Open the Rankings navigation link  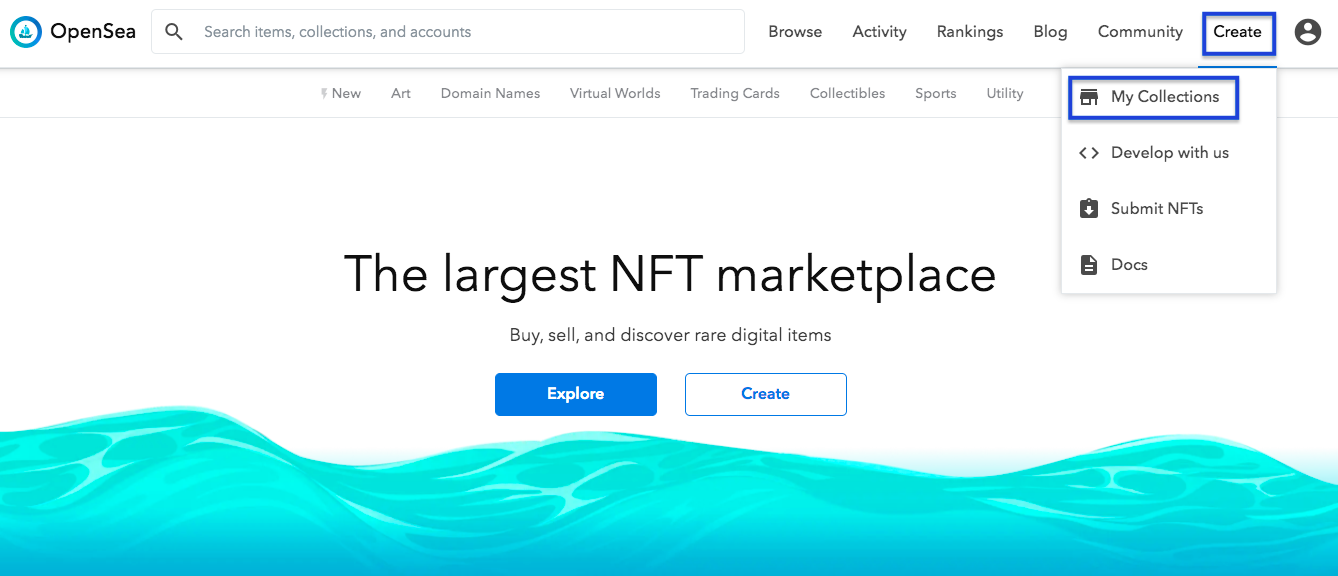coord(969,31)
